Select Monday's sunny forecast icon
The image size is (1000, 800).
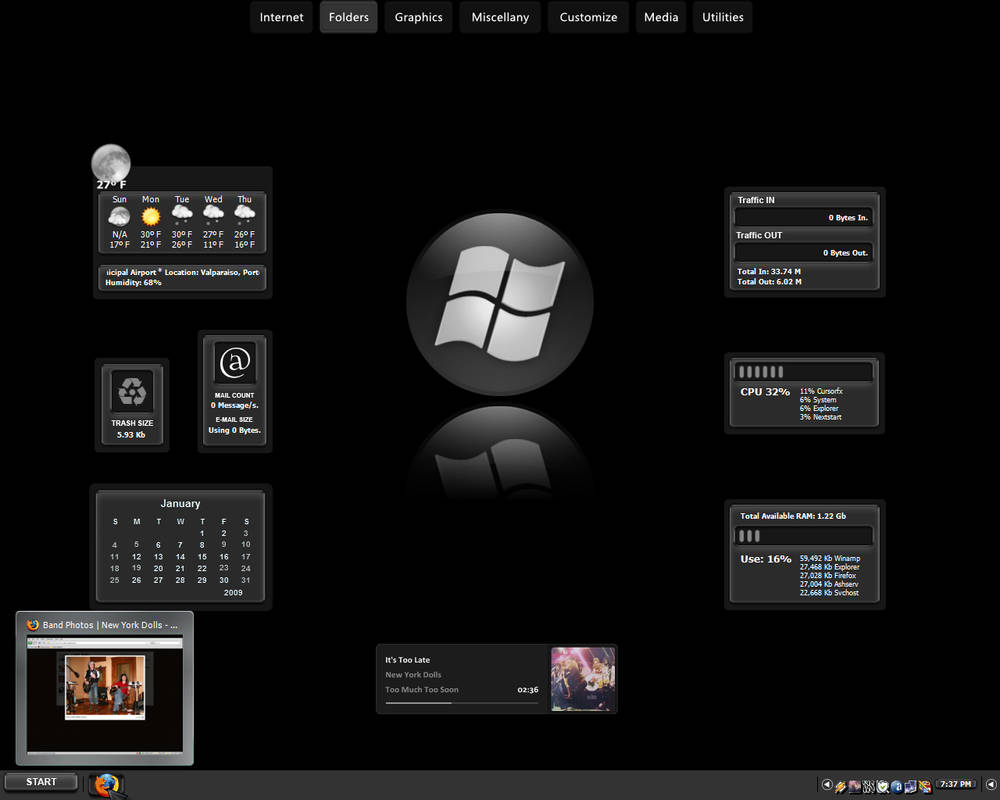[150, 214]
